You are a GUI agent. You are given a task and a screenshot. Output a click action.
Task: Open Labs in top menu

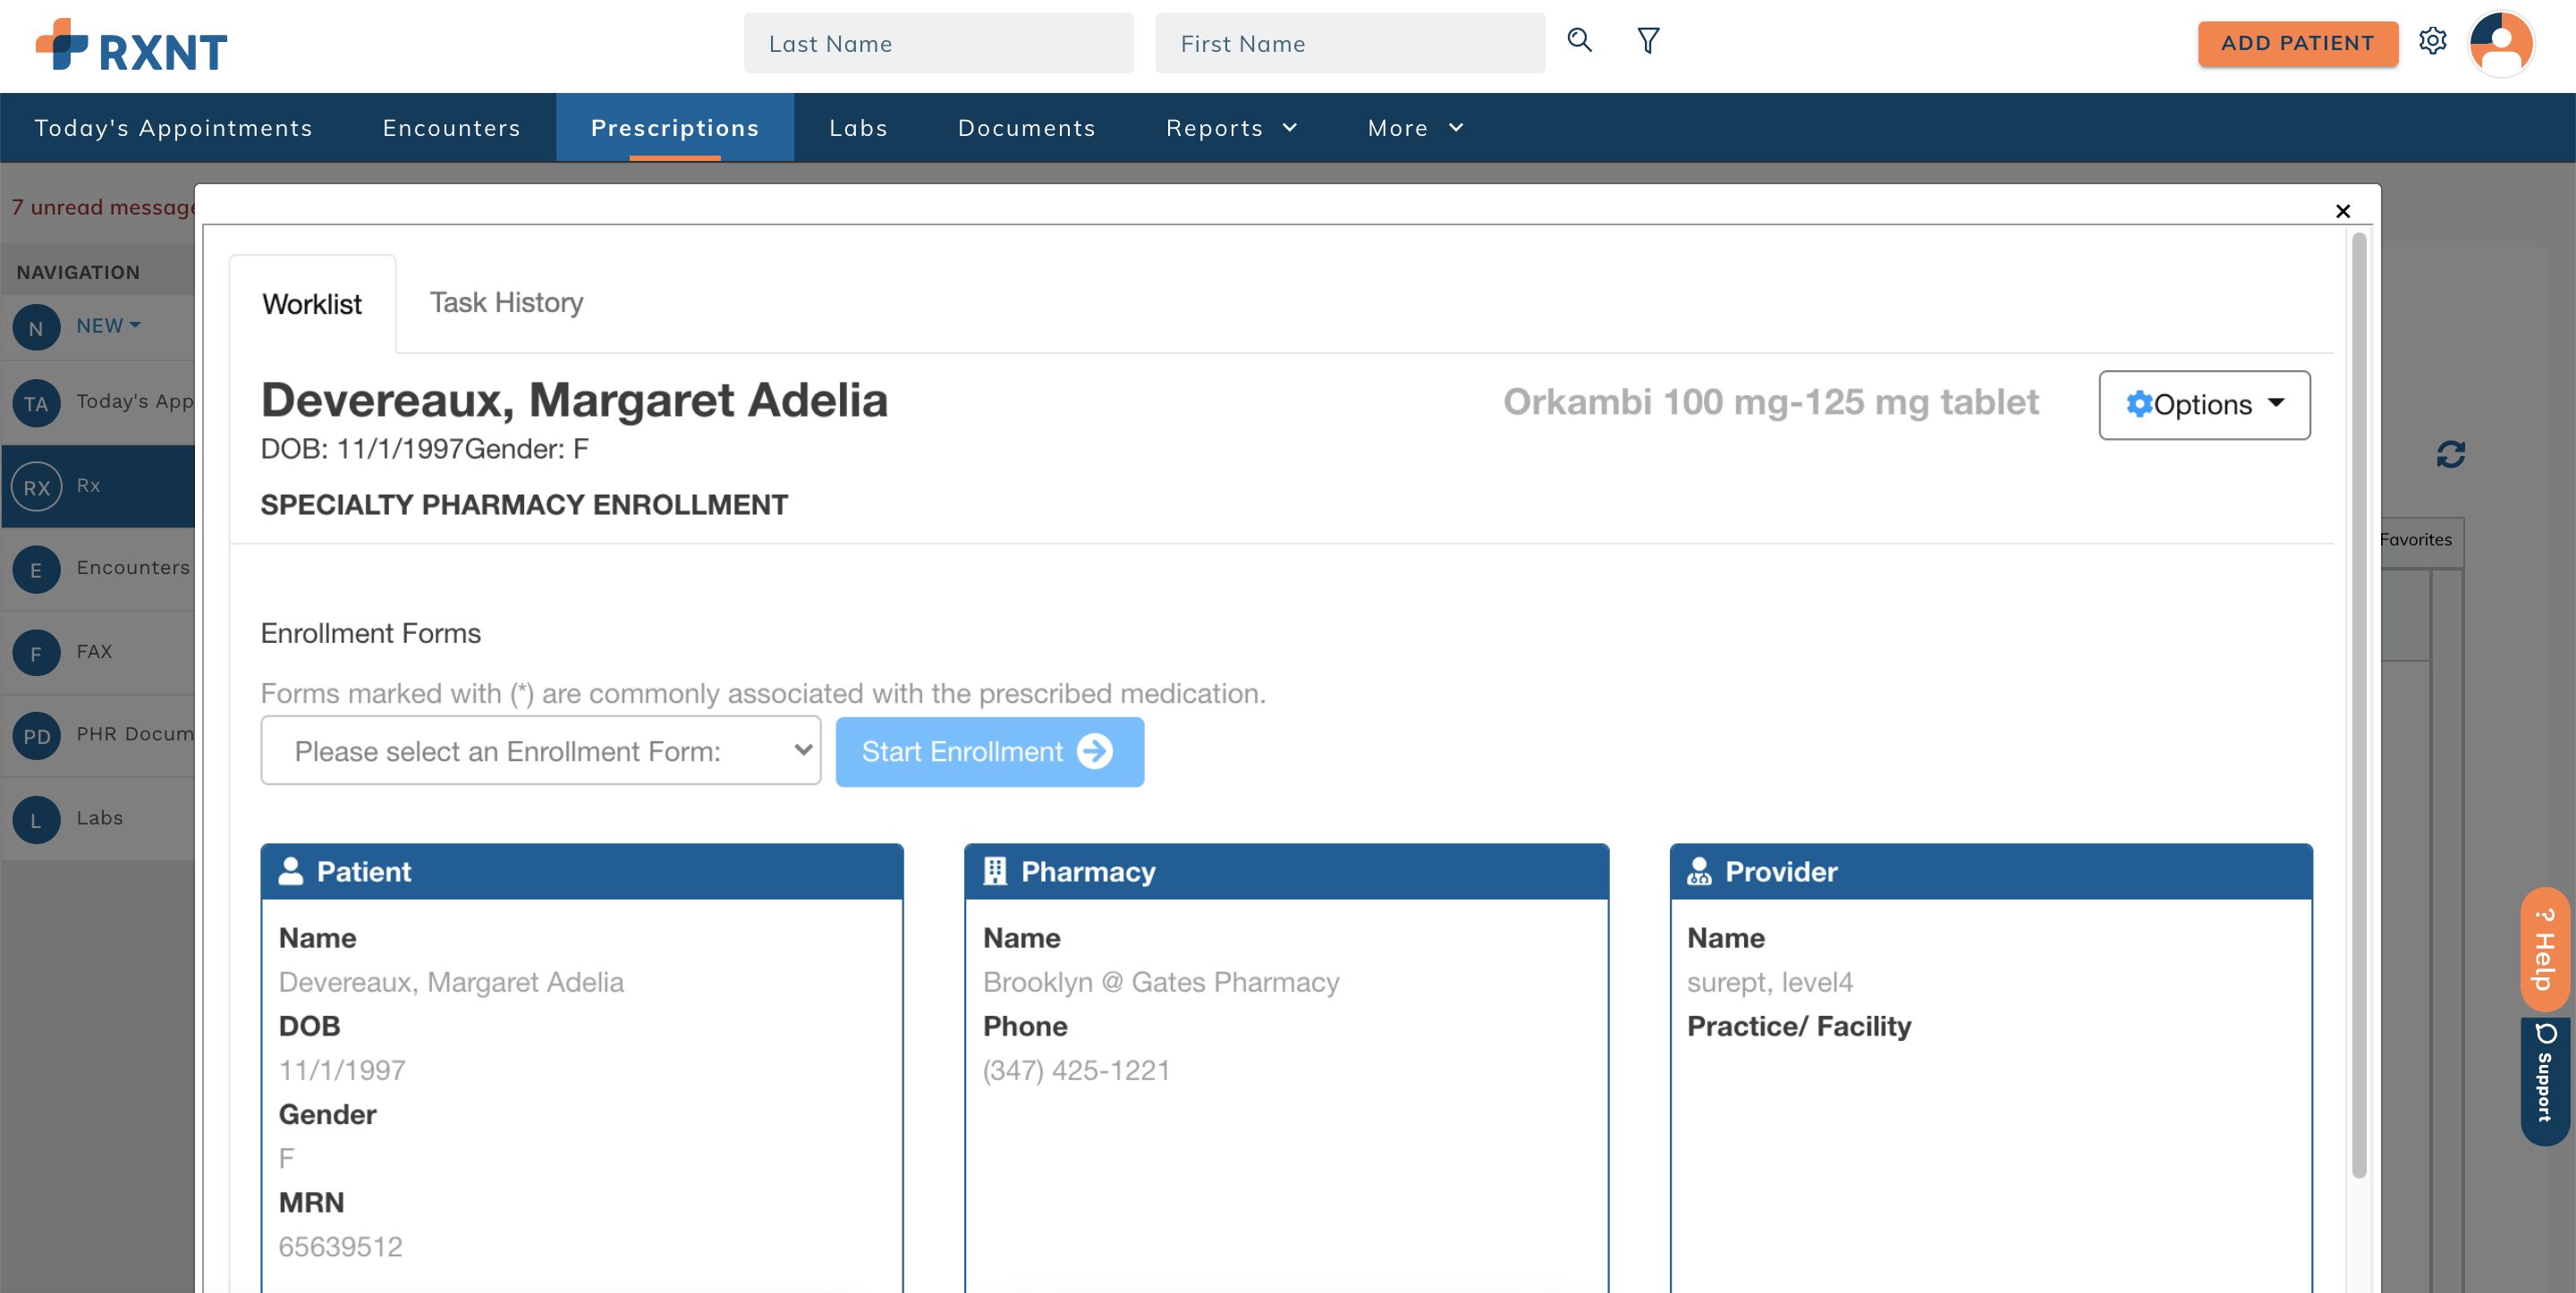[858, 127]
